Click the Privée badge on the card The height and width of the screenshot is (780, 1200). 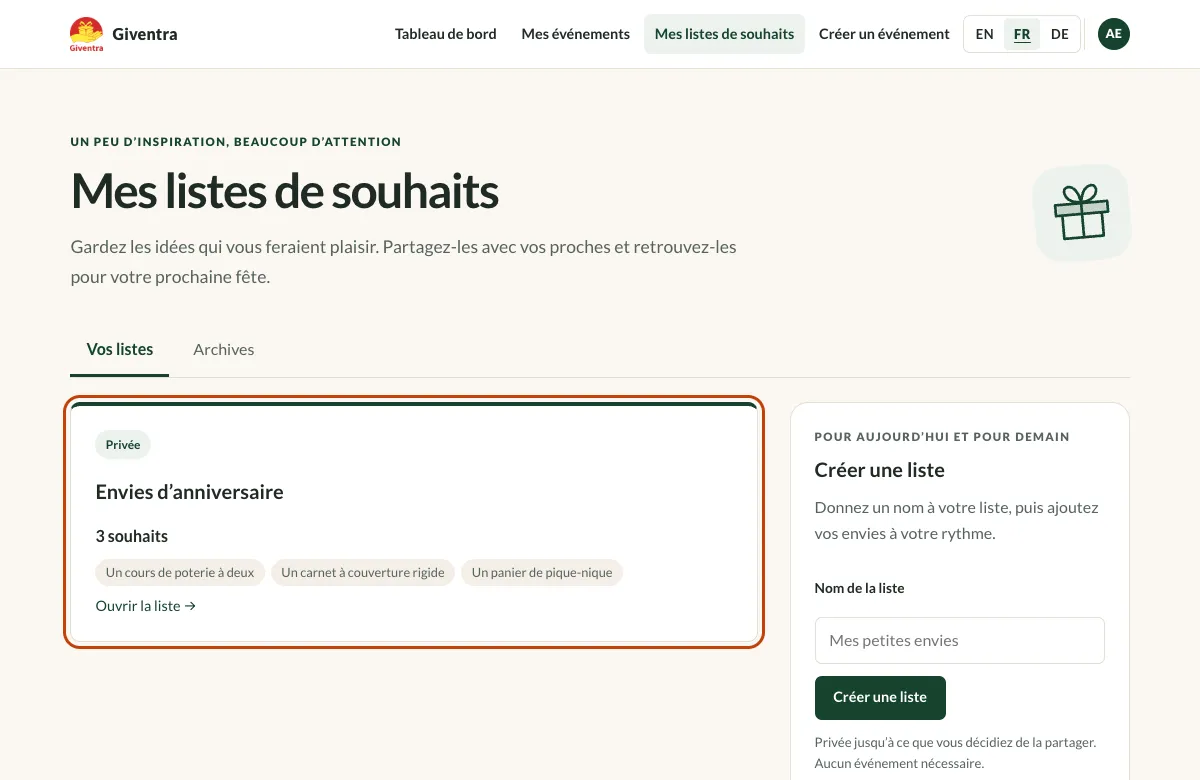(x=123, y=445)
